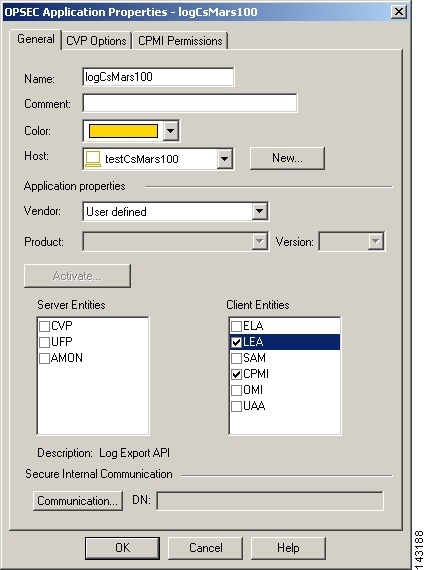Close the OPSEC Application Properties dialog
This screenshot has width=425, height=570.
(x=399, y=12)
